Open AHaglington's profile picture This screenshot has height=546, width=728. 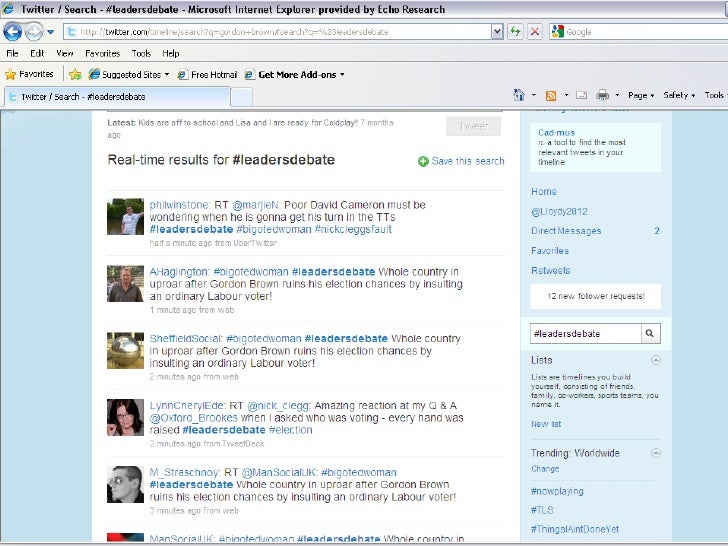coord(125,283)
